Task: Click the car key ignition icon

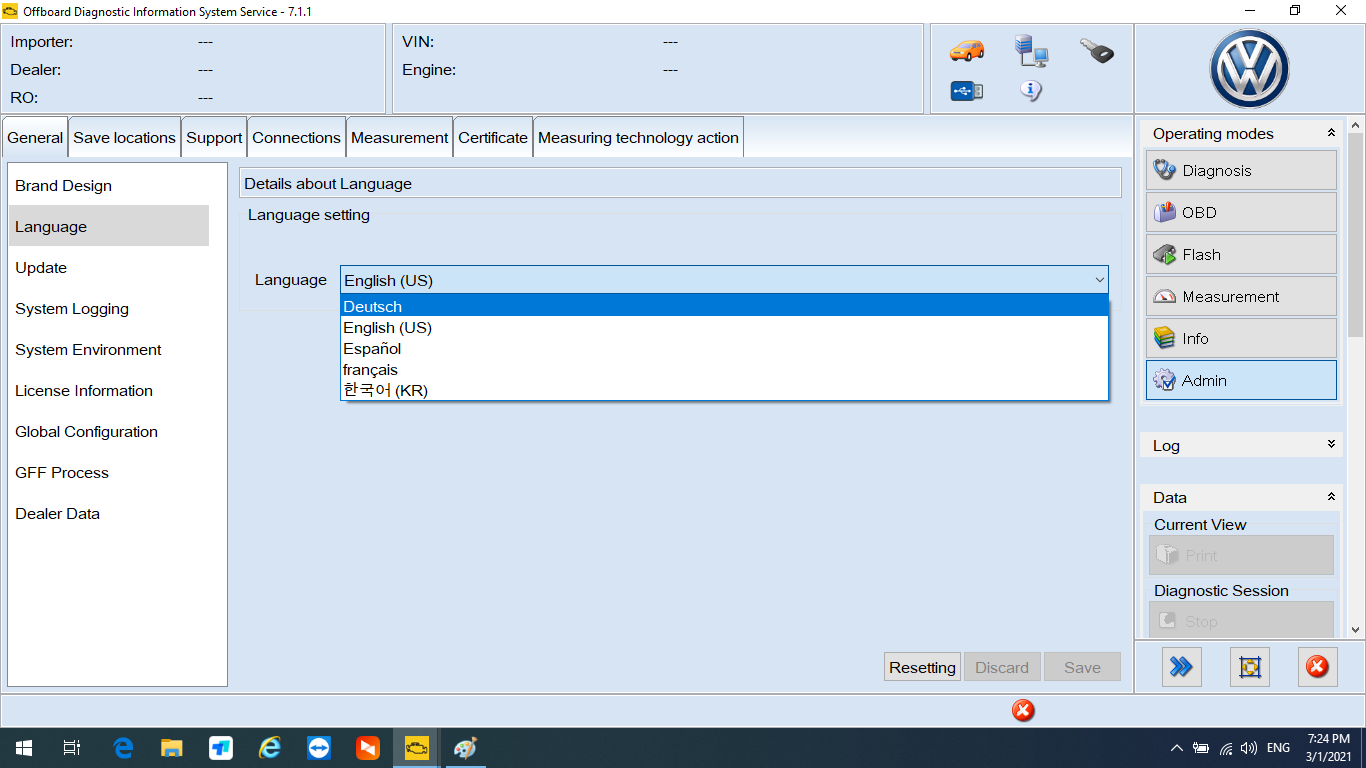Action: pos(1096,51)
